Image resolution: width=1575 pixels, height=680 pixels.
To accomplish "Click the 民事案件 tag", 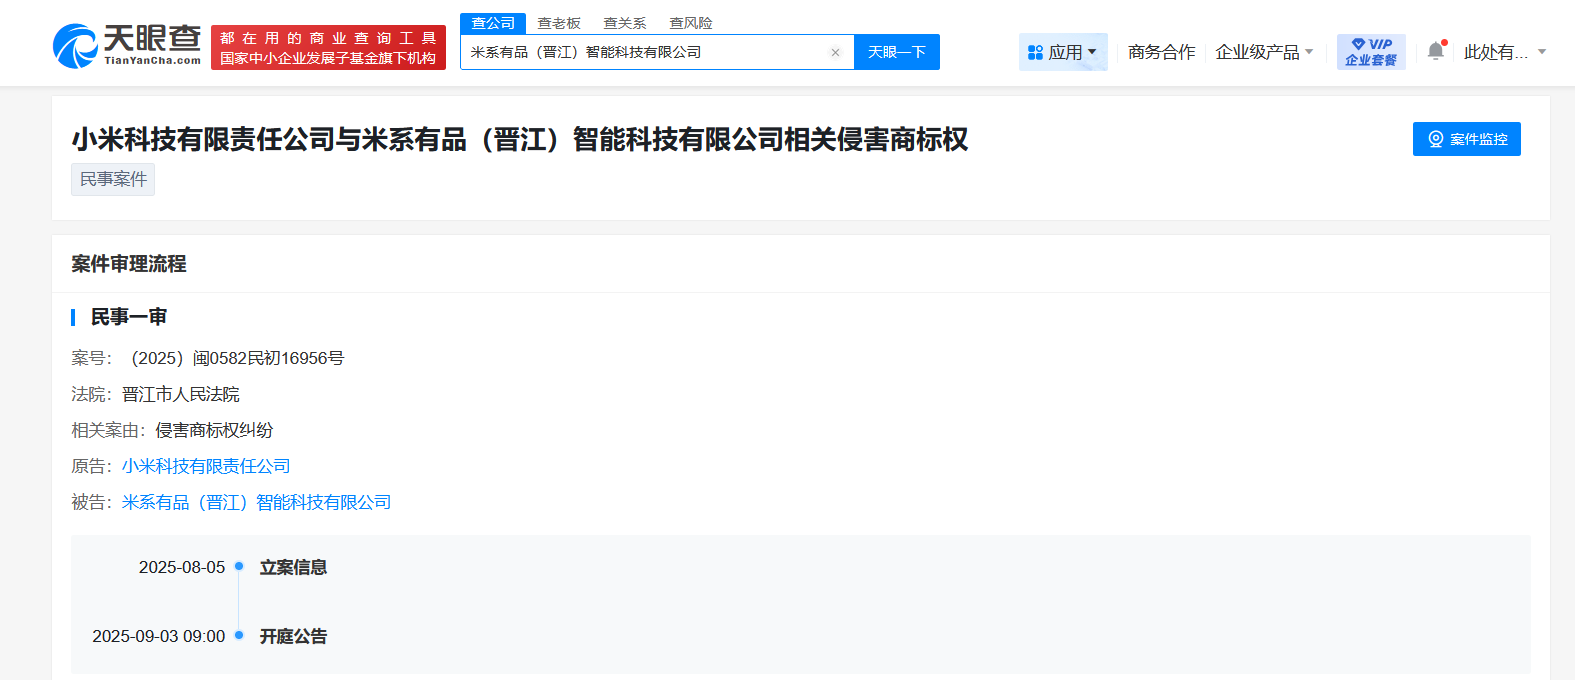I will [113, 179].
